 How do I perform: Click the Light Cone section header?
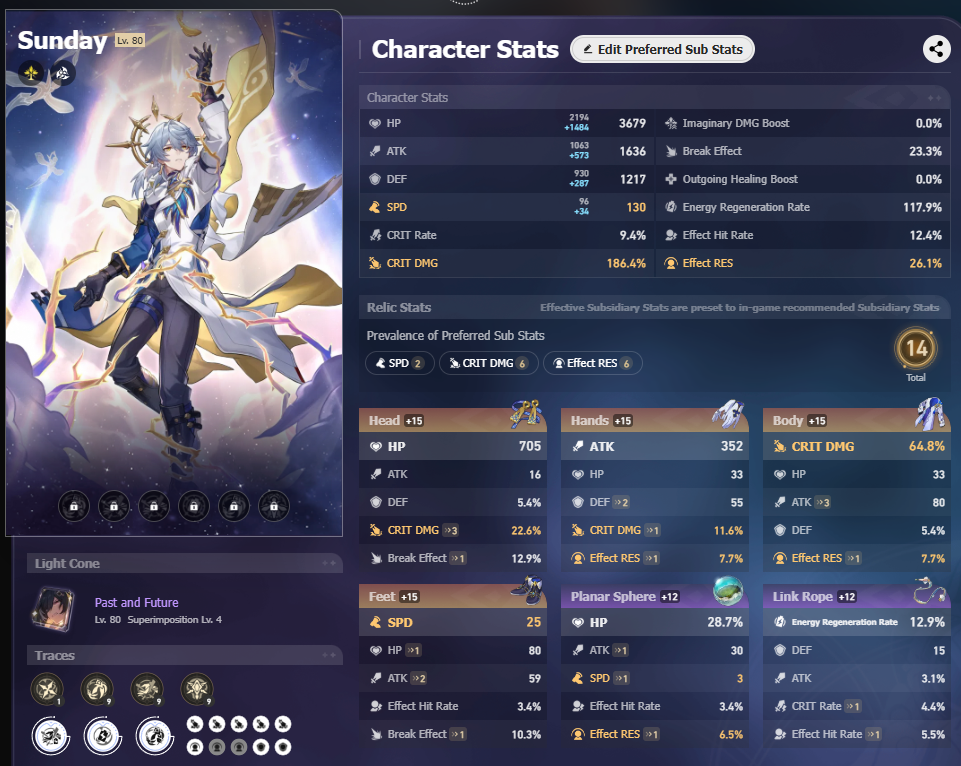(x=184, y=563)
